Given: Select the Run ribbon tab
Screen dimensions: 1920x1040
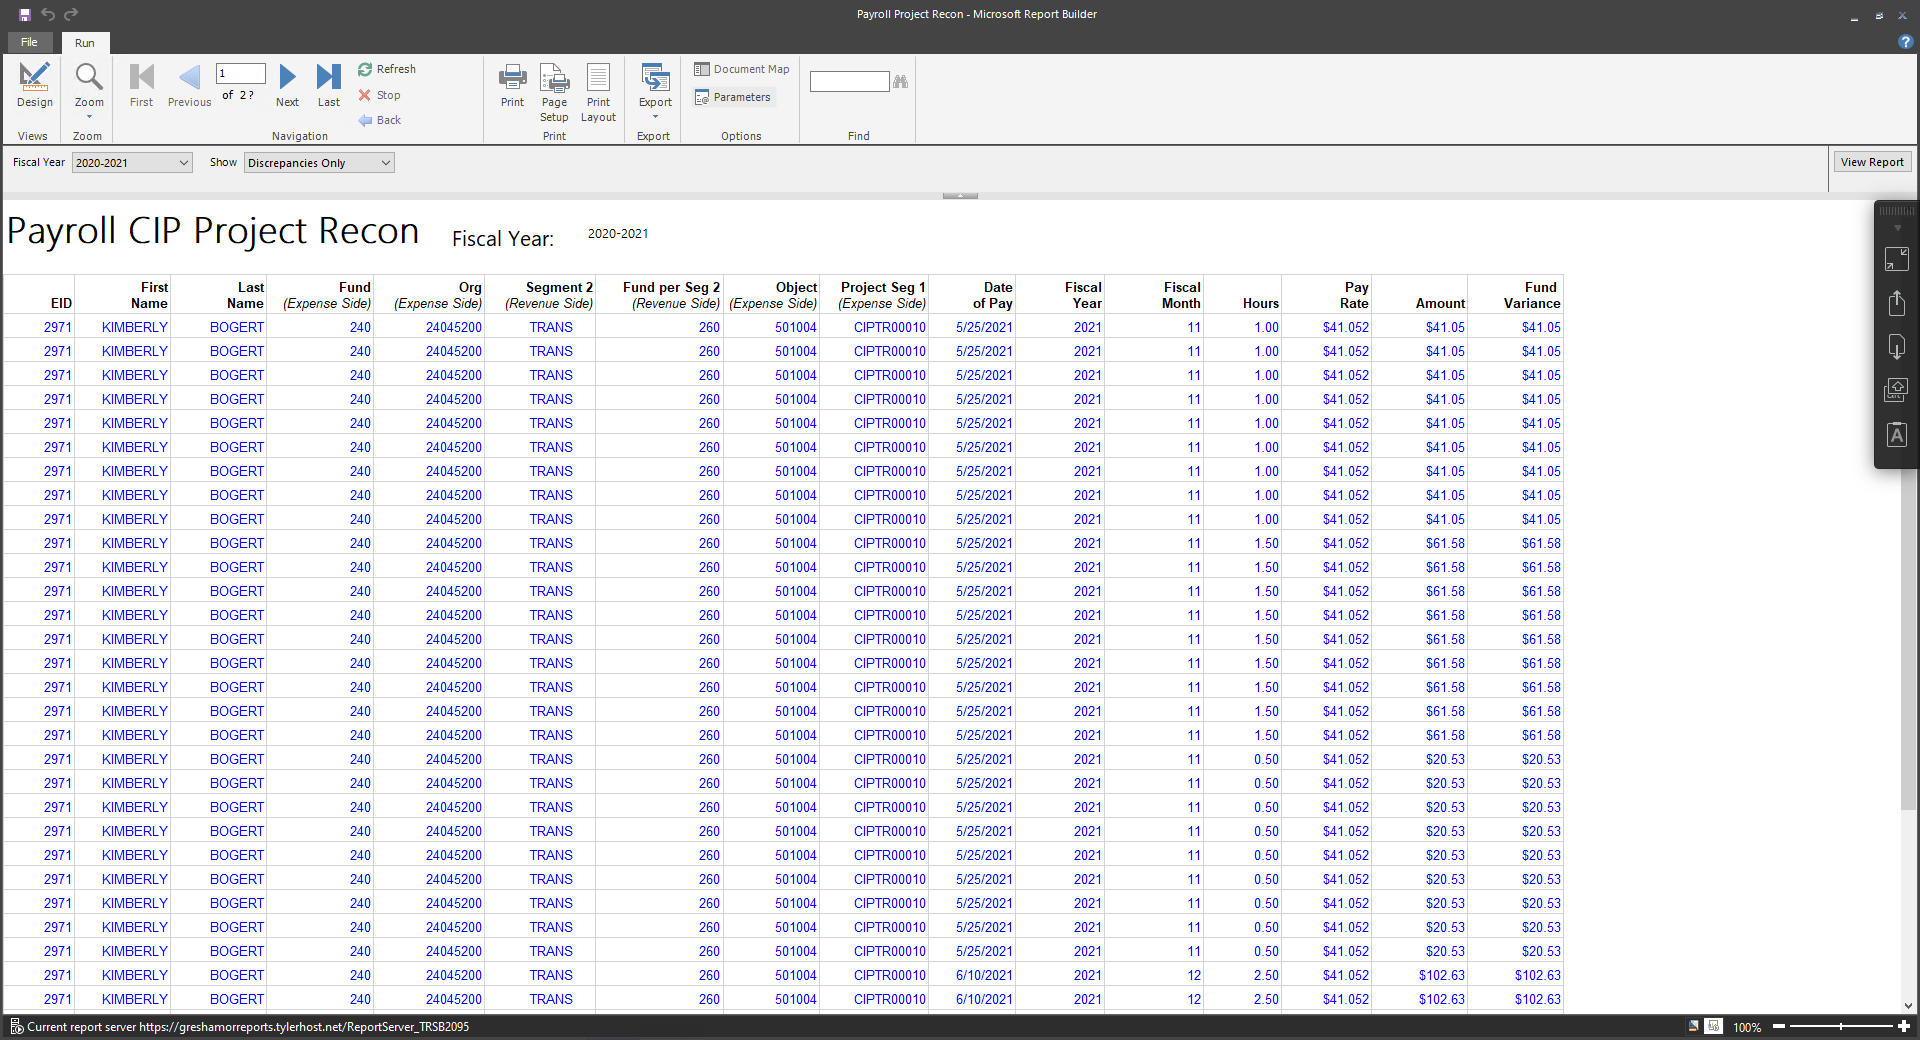Looking at the screenshot, I should [85, 43].
